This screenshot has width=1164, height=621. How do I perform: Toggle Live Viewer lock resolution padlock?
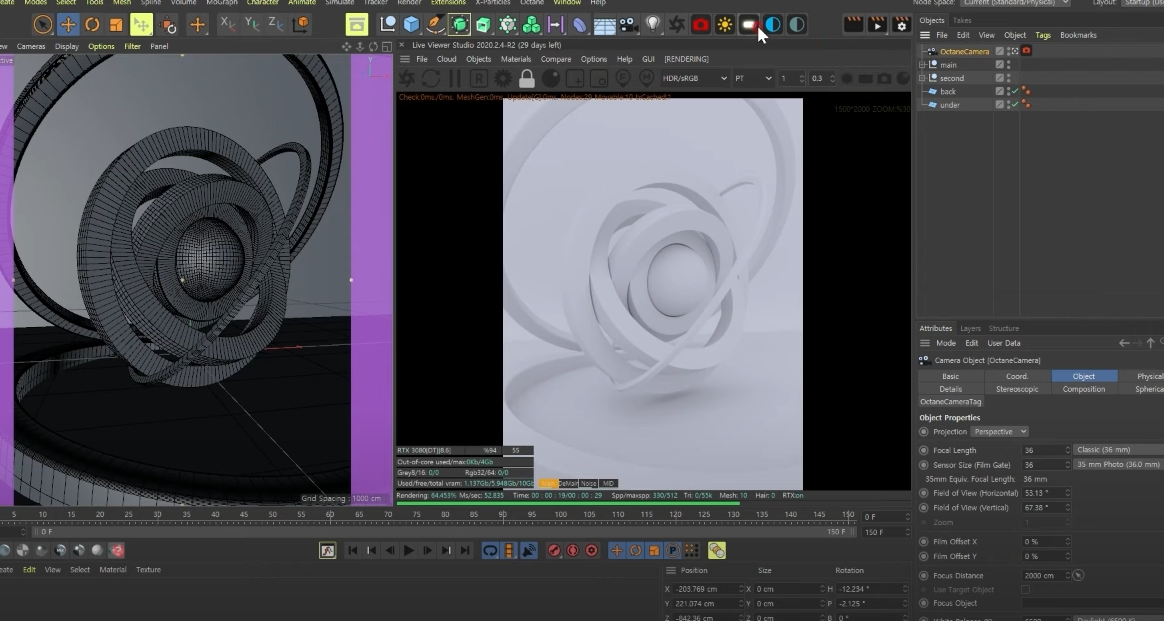527,78
